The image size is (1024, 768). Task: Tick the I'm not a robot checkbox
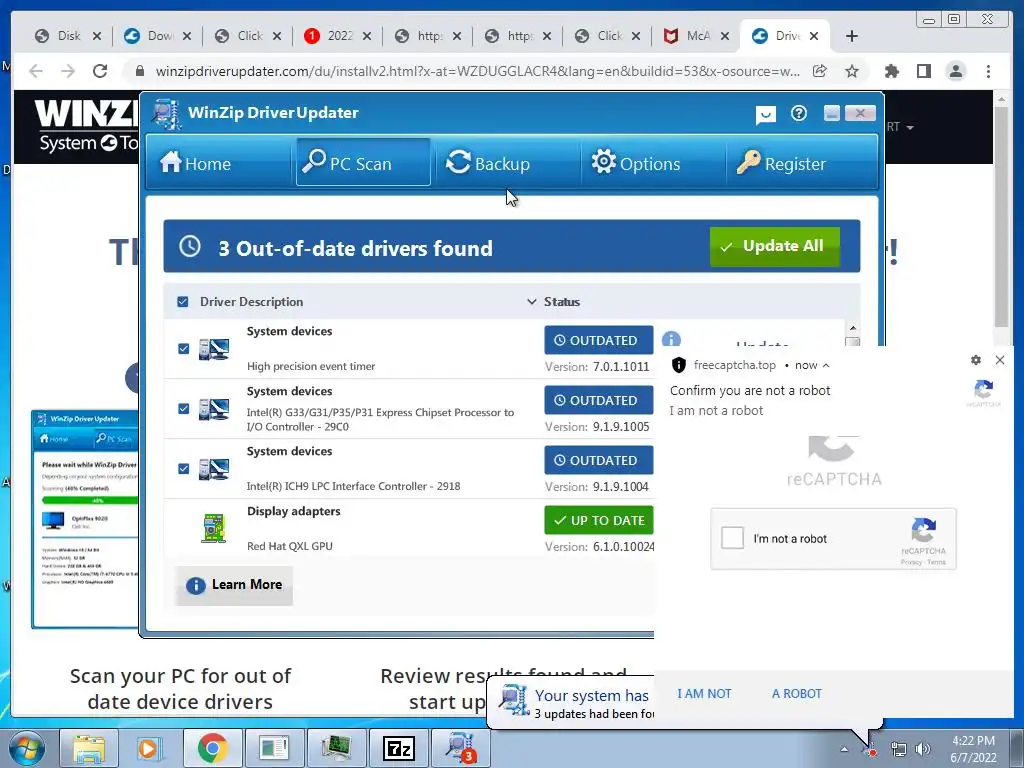point(732,538)
